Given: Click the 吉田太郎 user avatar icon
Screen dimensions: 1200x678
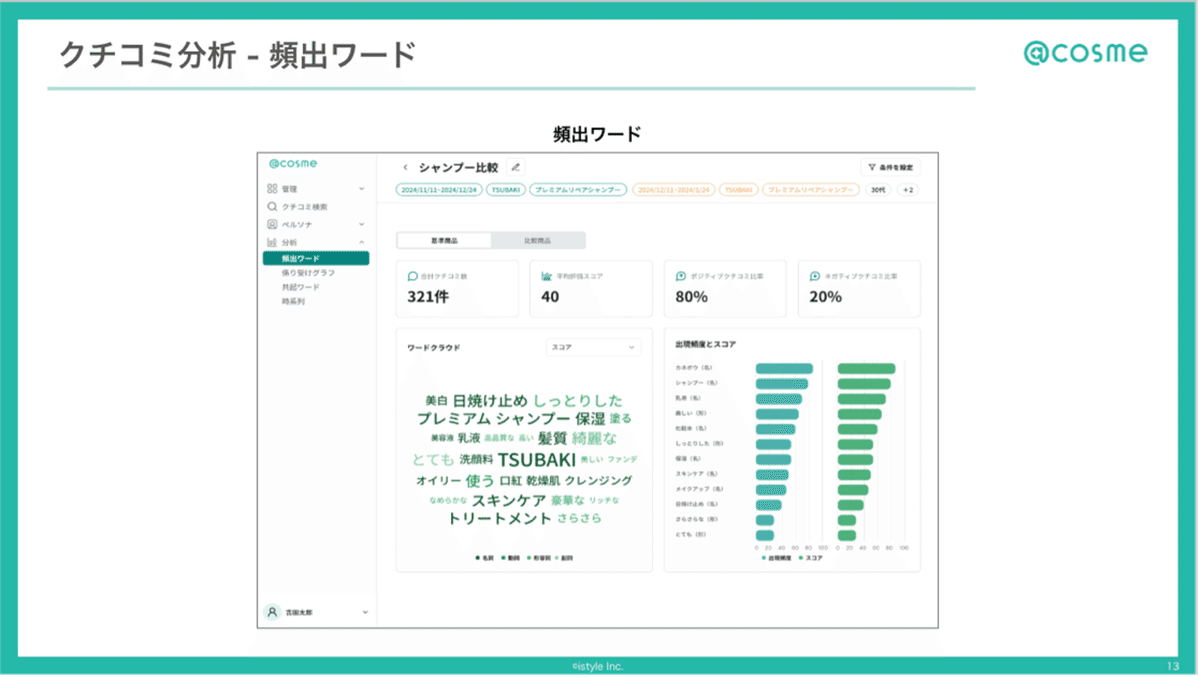Looking at the screenshot, I should [x=272, y=612].
